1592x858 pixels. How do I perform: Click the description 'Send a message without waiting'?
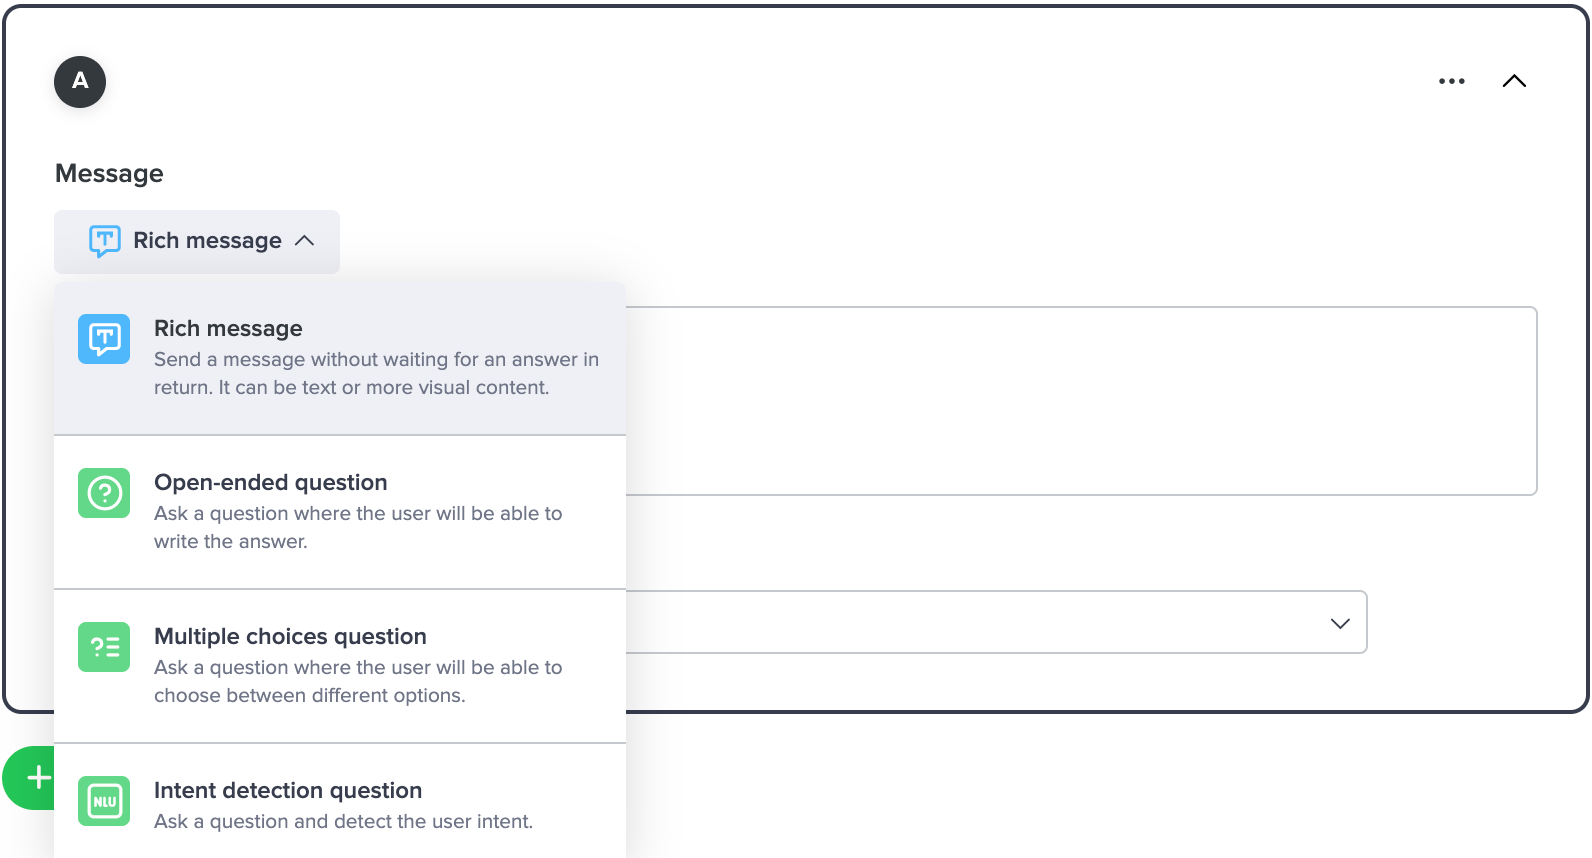pos(376,373)
